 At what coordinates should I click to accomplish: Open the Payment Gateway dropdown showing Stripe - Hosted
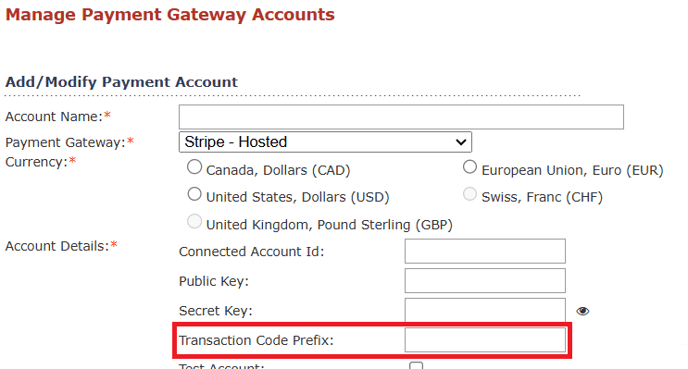coord(325,142)
